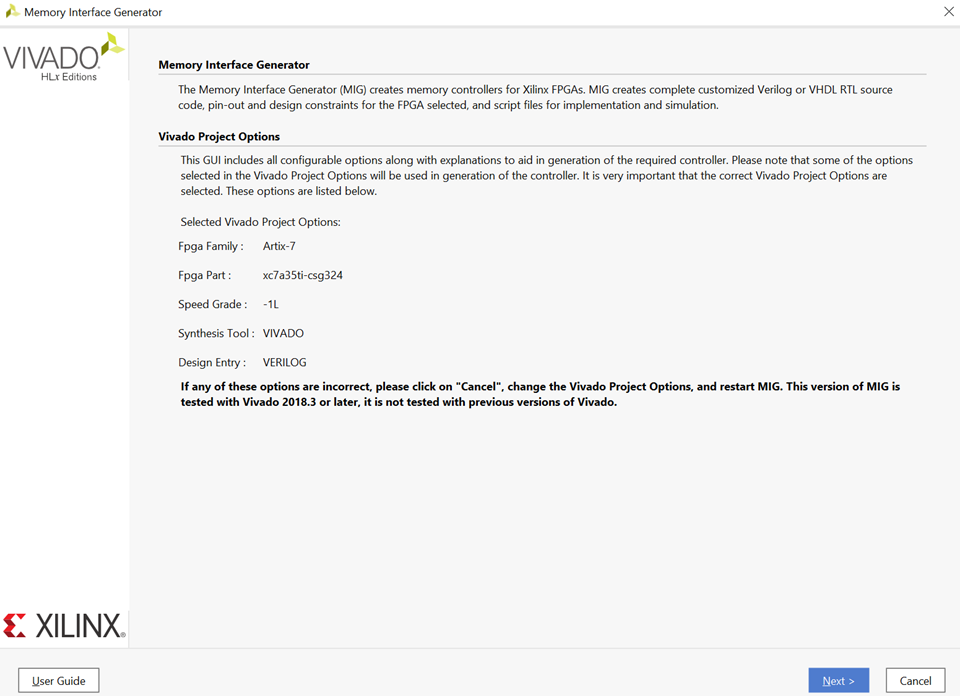Click the Vivado Project Options heading
960x696 pixels.
[219, 137]
